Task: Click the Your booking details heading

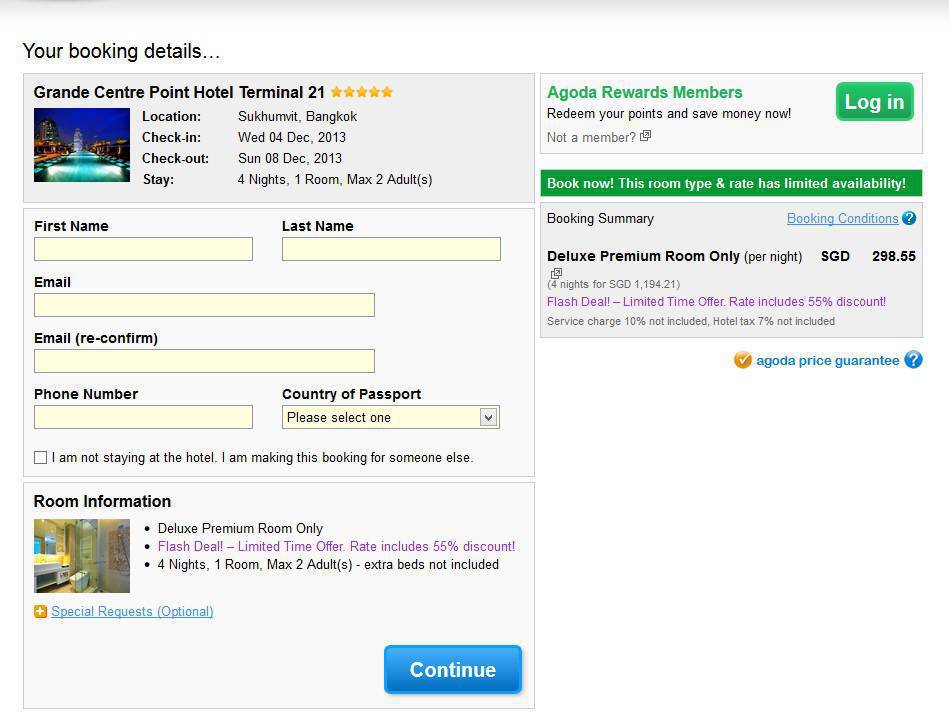Action: (121, 51)
